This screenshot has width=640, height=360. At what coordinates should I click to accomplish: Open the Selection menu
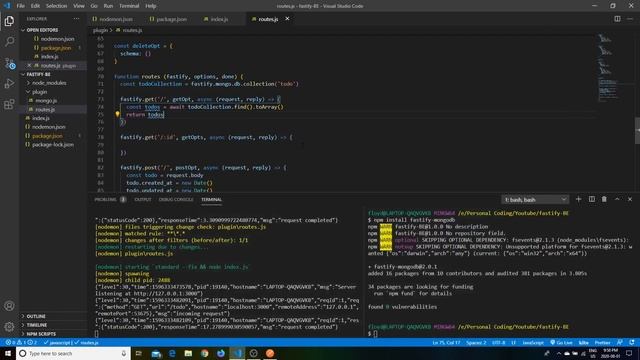pos(56,6)
